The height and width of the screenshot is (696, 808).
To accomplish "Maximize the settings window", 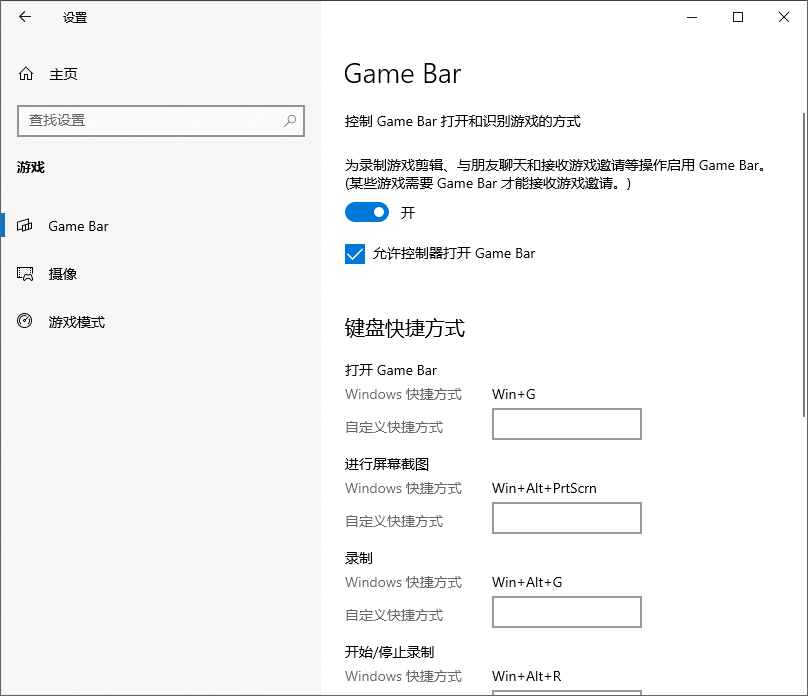I will point(738,17).
